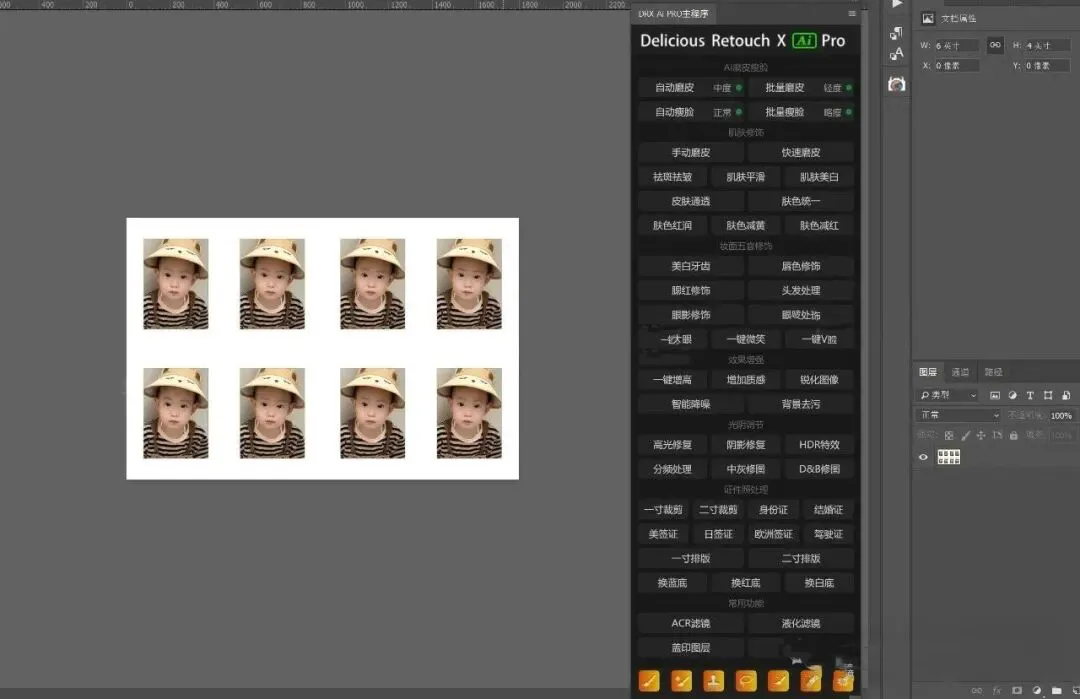Click the link layers icon
Image resolution: width=1080 pixels, height=699 pixels.
click(x=977, y=690)
